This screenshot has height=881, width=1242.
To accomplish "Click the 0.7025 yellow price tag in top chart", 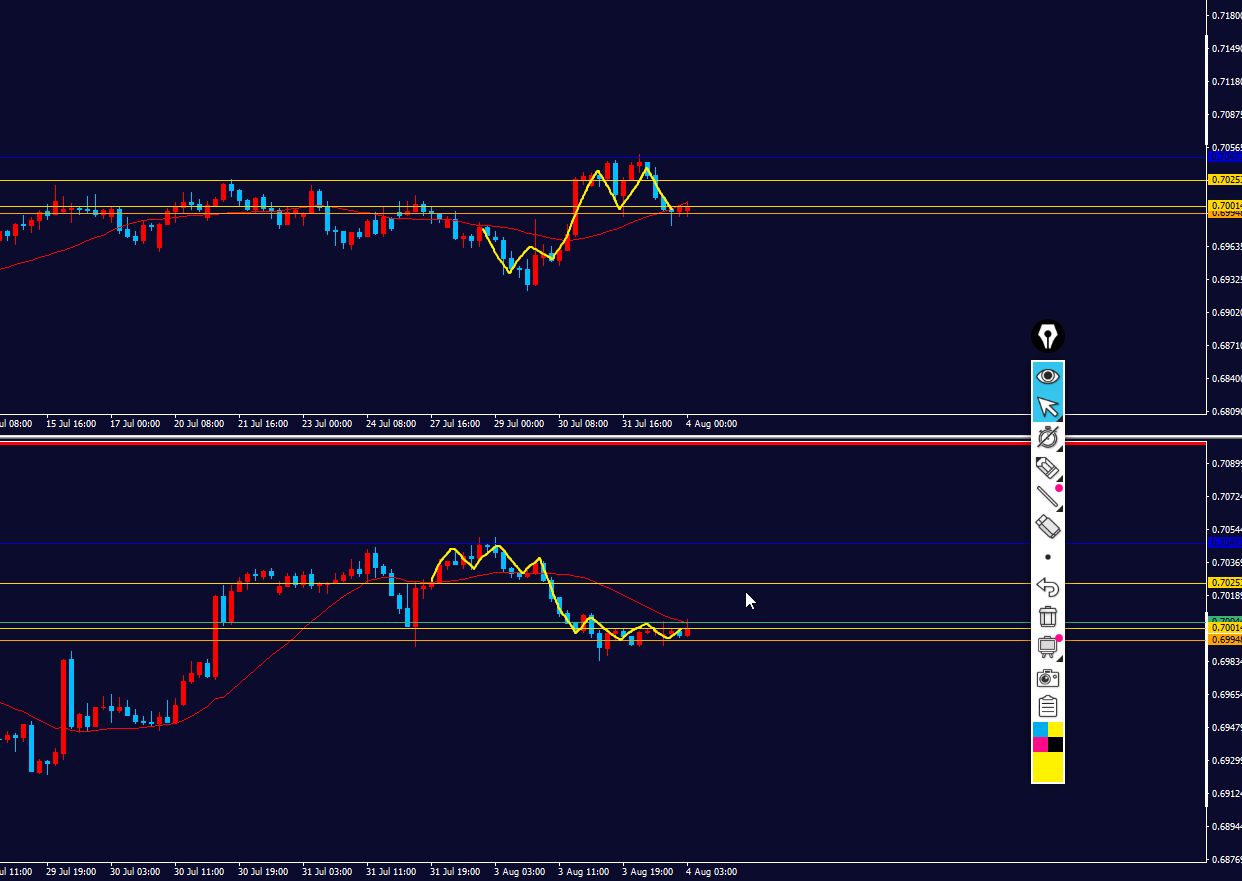I will coord(1225,180).
